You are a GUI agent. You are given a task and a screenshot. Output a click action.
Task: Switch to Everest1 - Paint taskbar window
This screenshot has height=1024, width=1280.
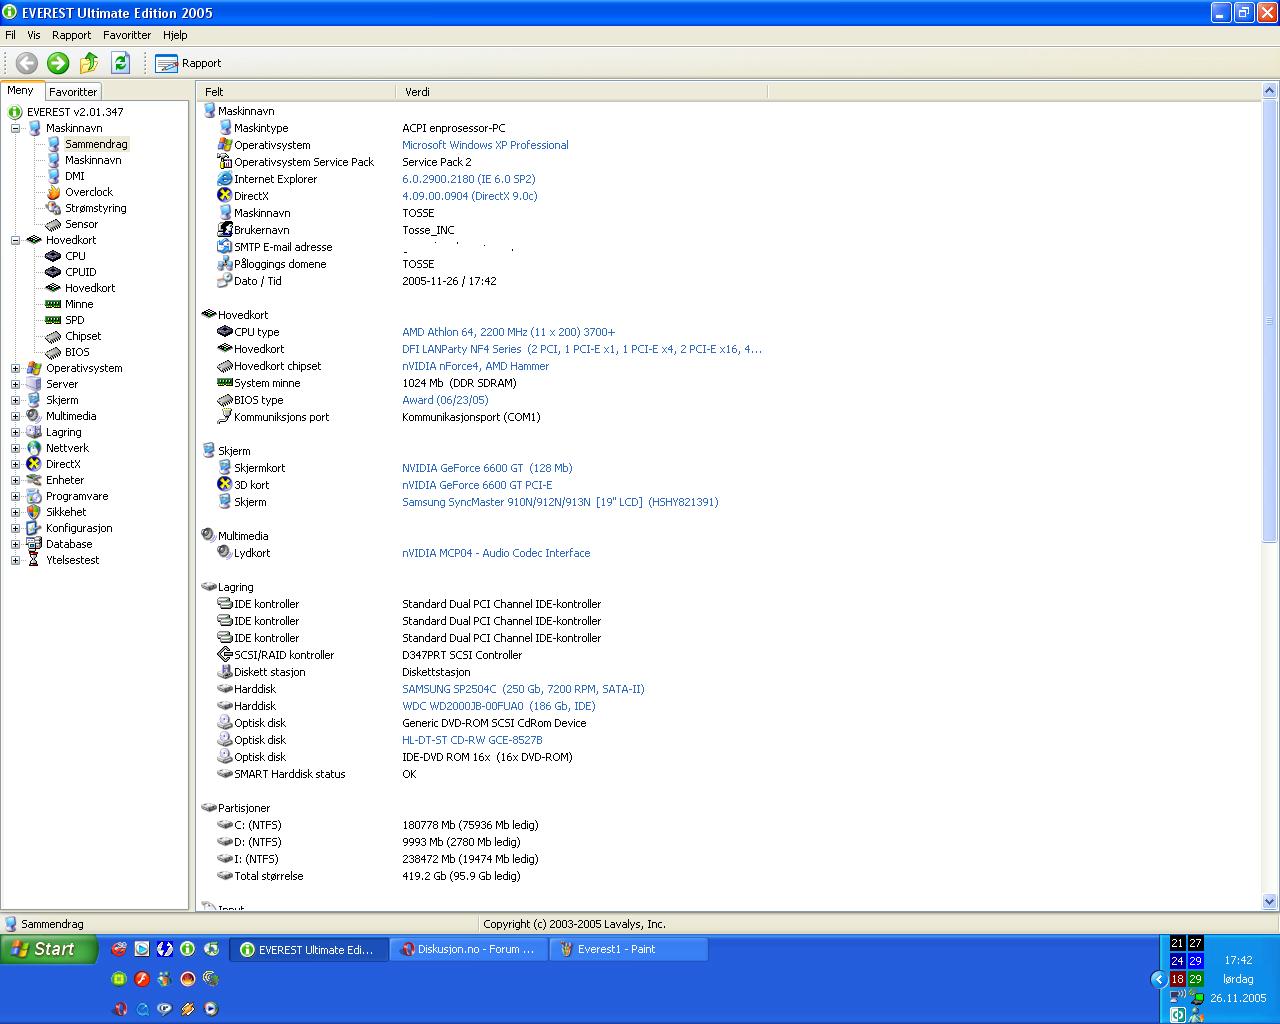(629, 949)
